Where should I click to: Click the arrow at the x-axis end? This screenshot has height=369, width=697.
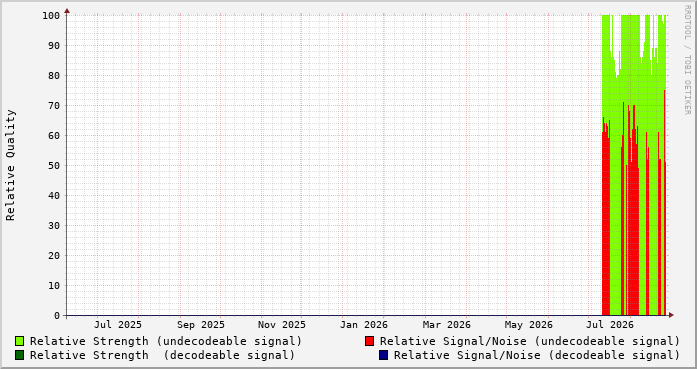671,315
